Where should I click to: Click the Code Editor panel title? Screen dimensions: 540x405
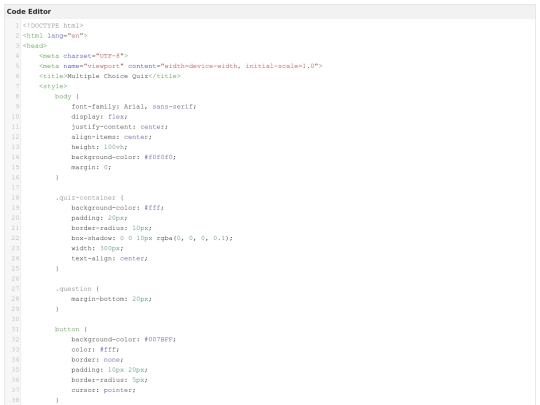[29, 11]
